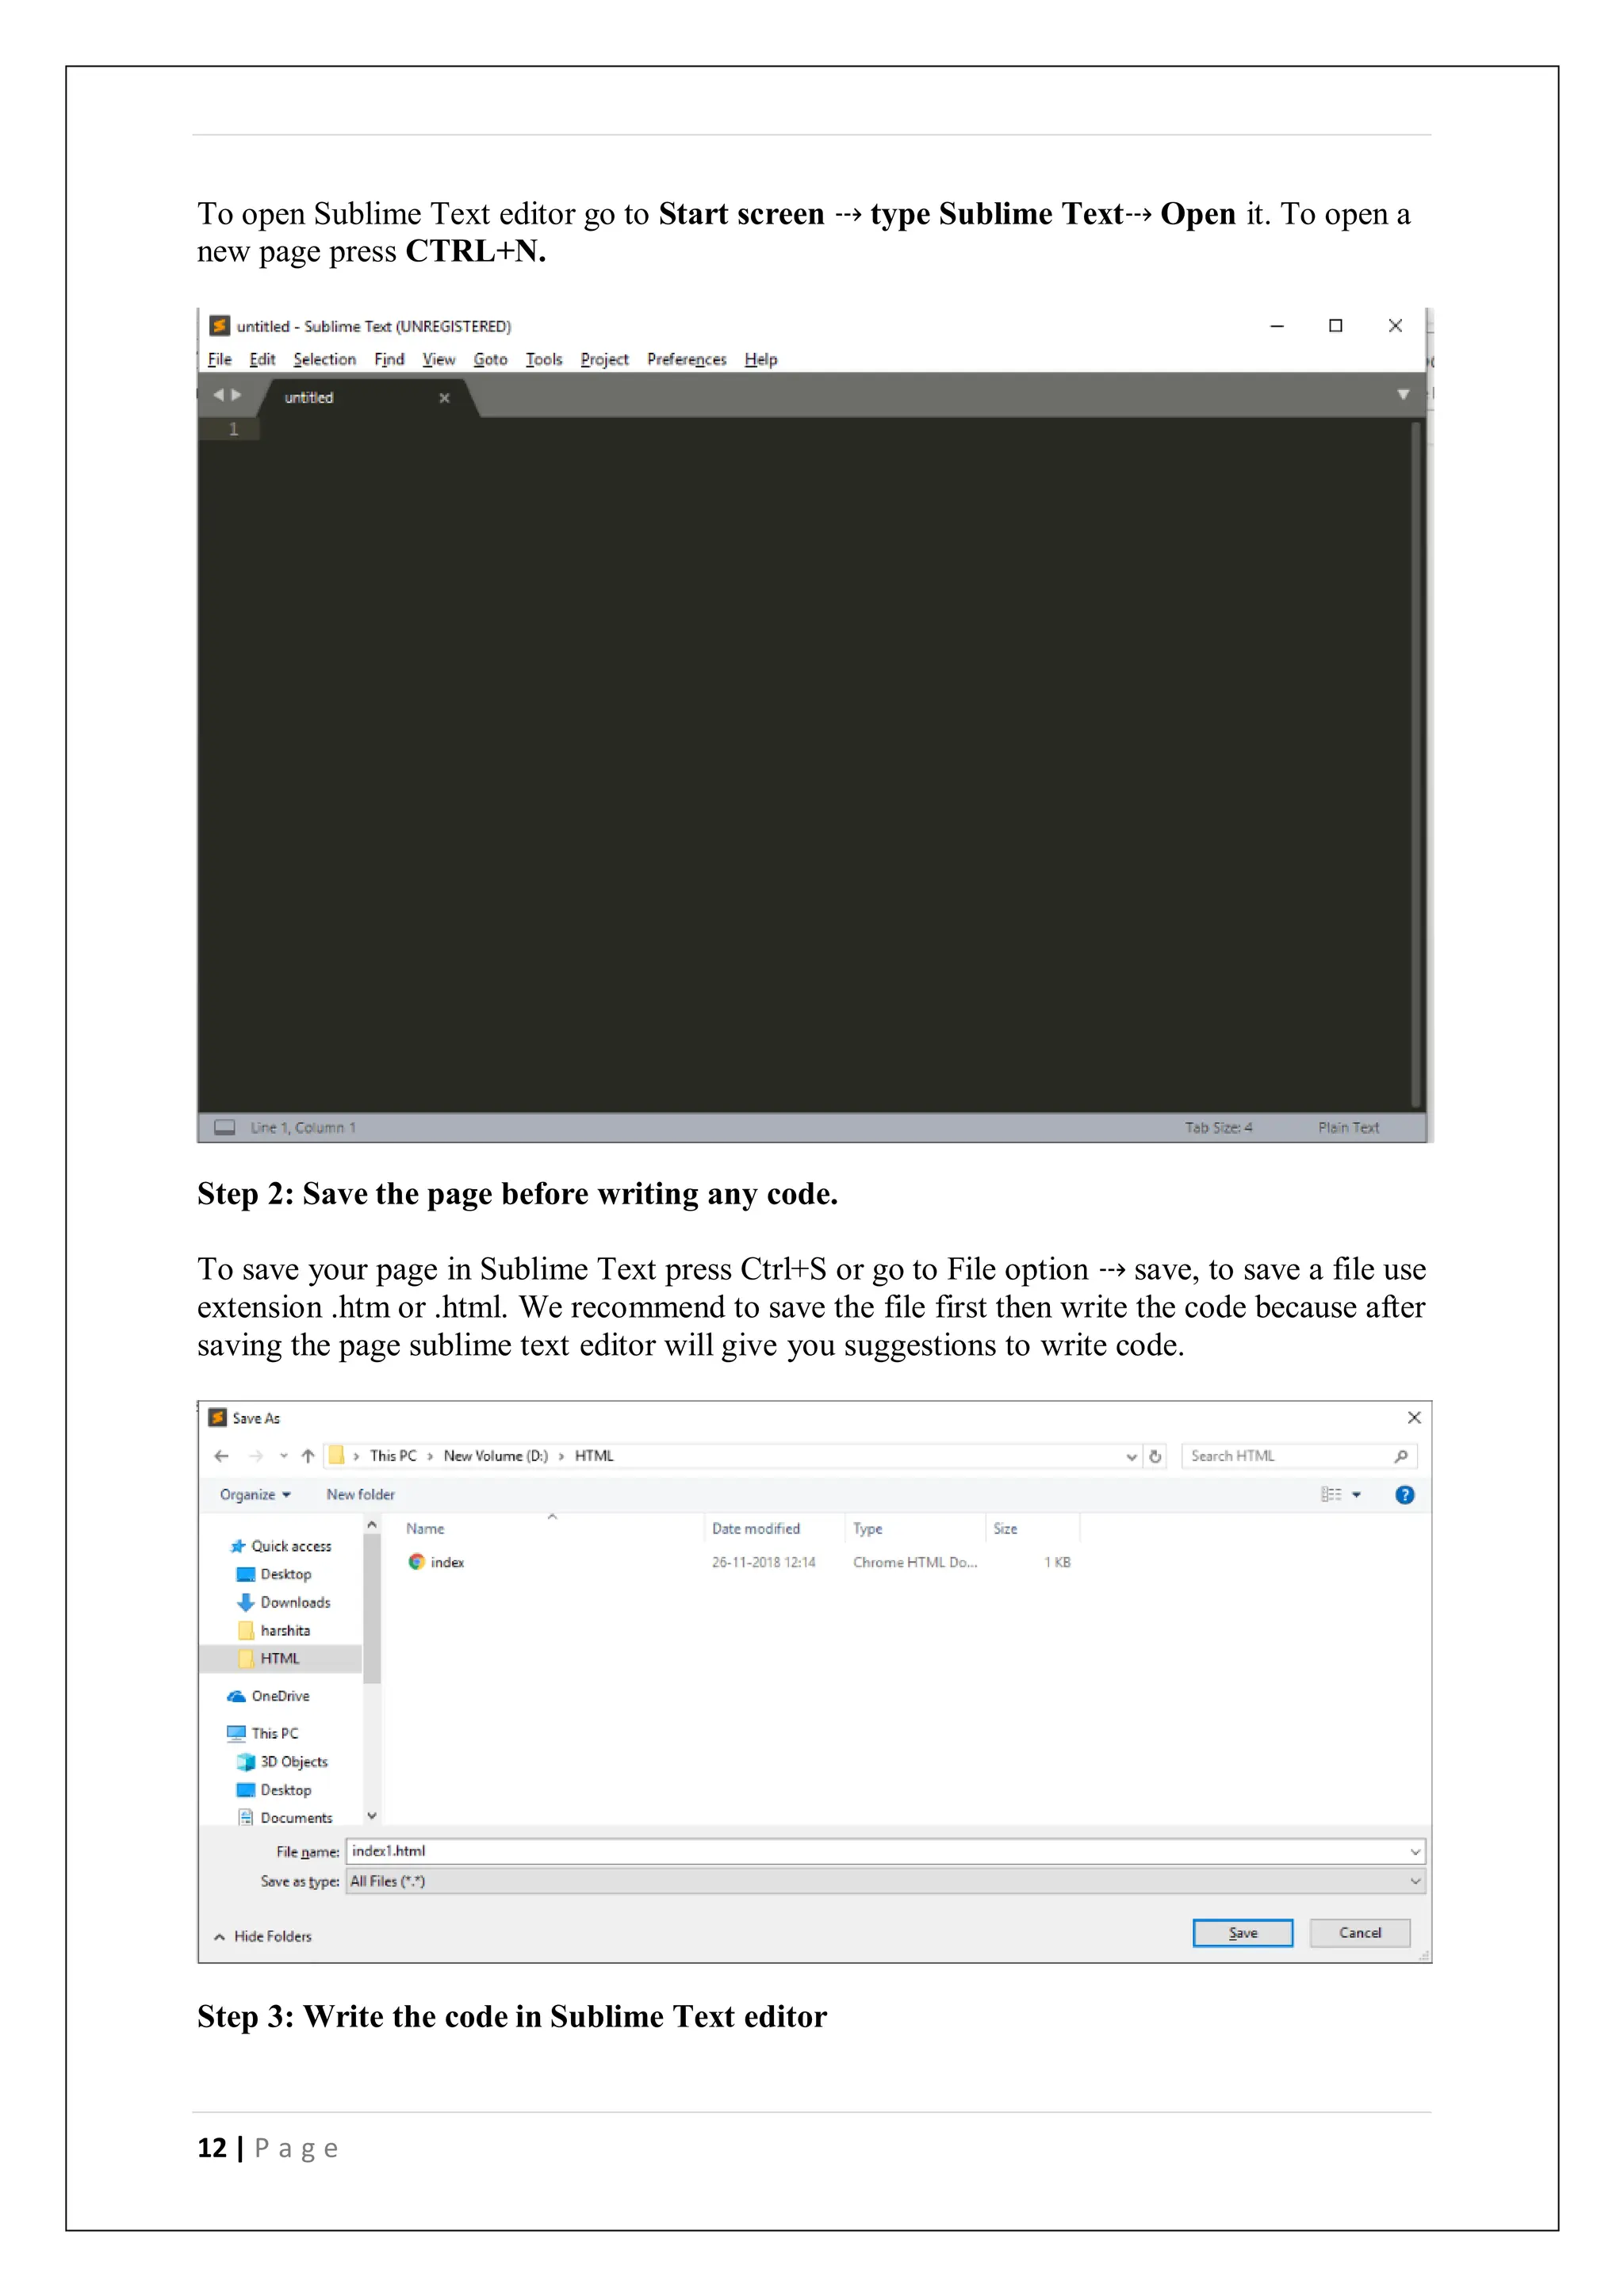Click the search magnifier icon
Viewport: 1624px width, 2296px height.
coord(1401,1456)
